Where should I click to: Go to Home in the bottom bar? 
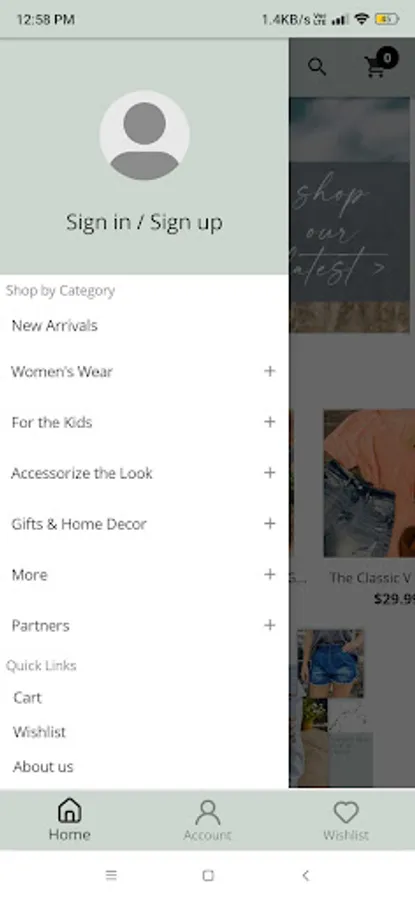69,819
